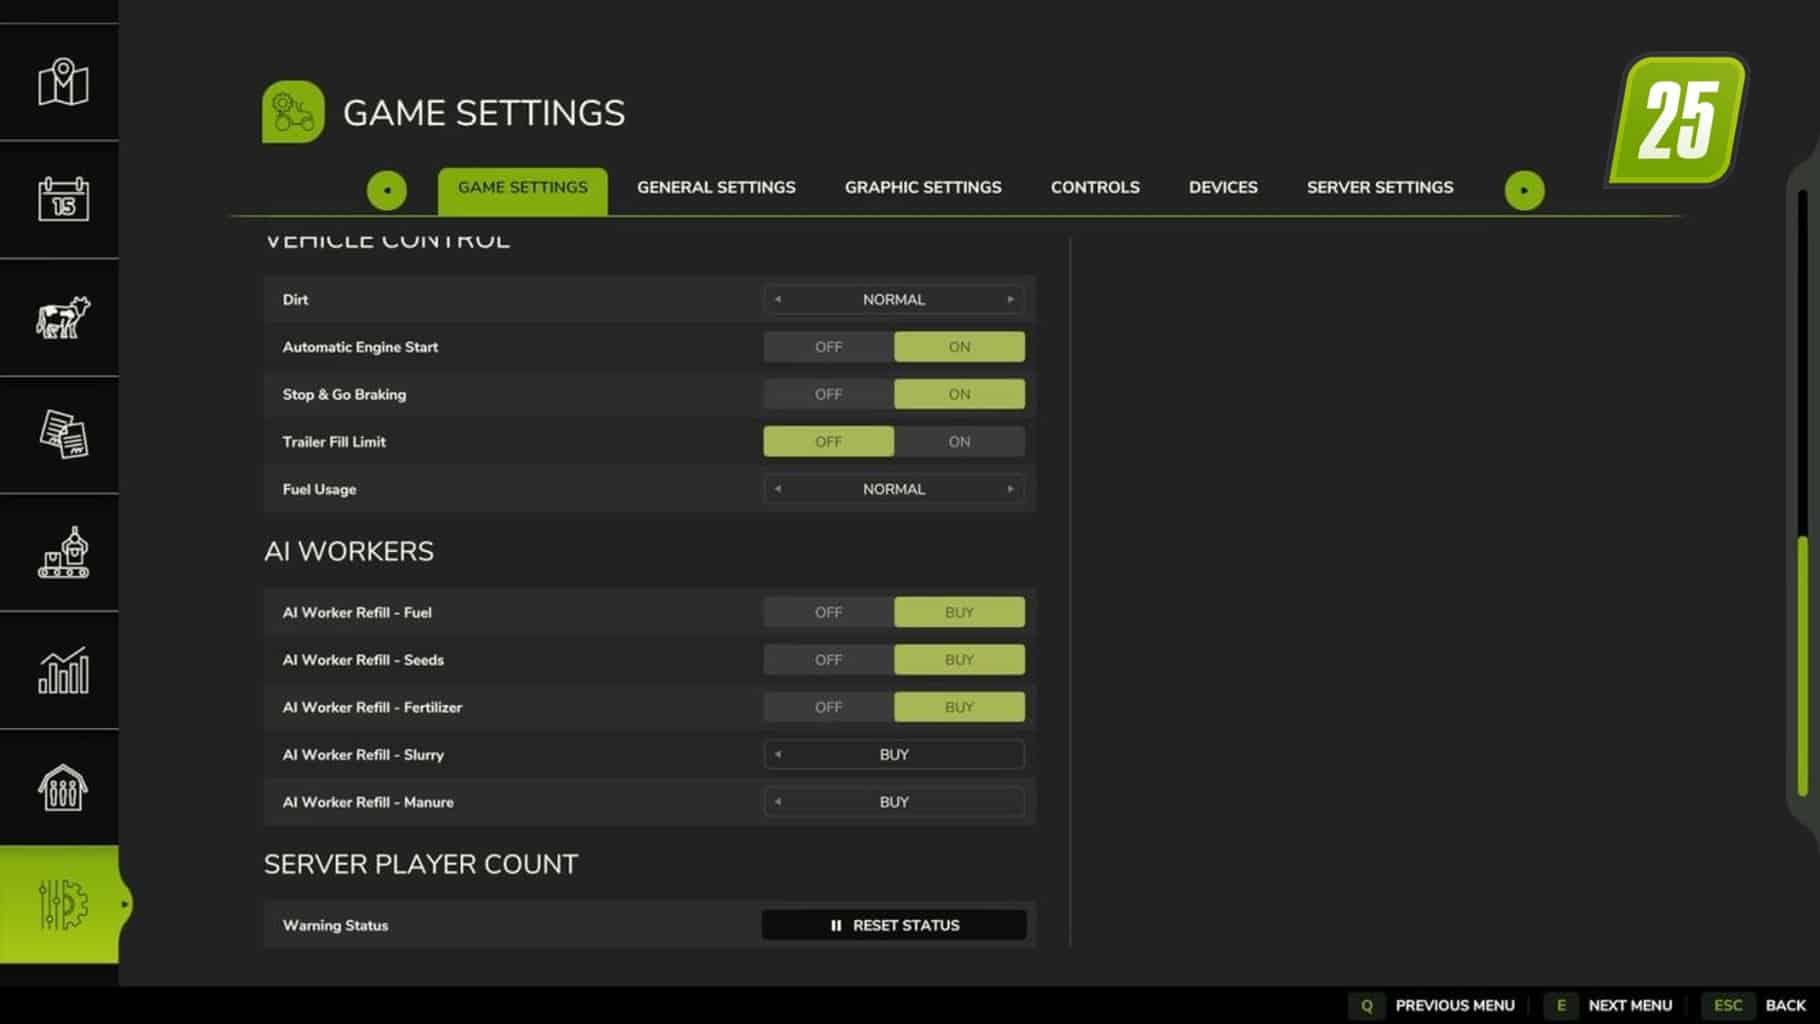
Task: Turn Trailer Fill Limit on
Action: (x=959, y=442)
